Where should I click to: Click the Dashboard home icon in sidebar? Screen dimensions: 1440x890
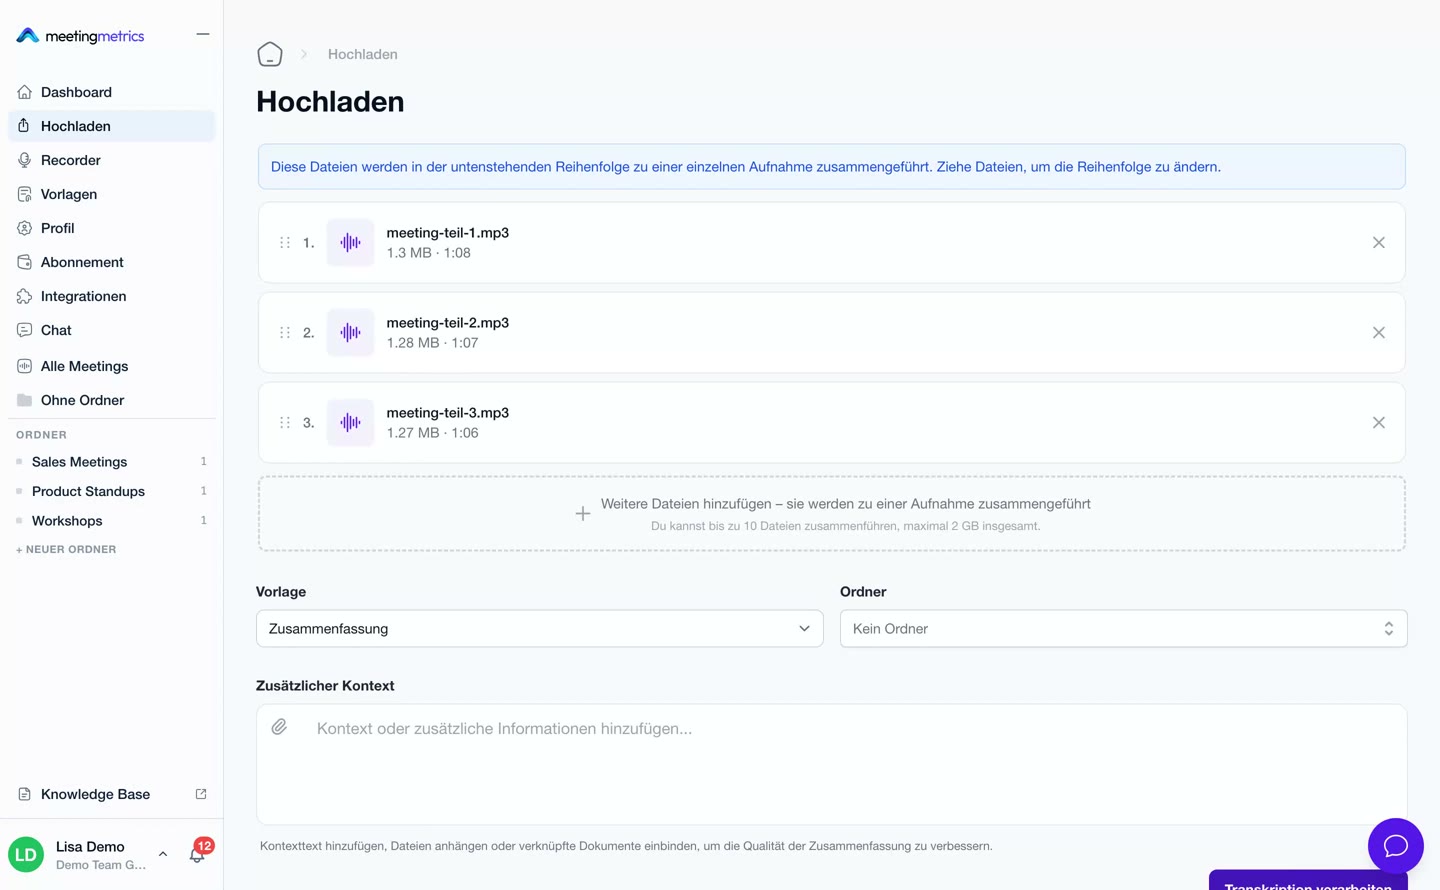(25, 92)
